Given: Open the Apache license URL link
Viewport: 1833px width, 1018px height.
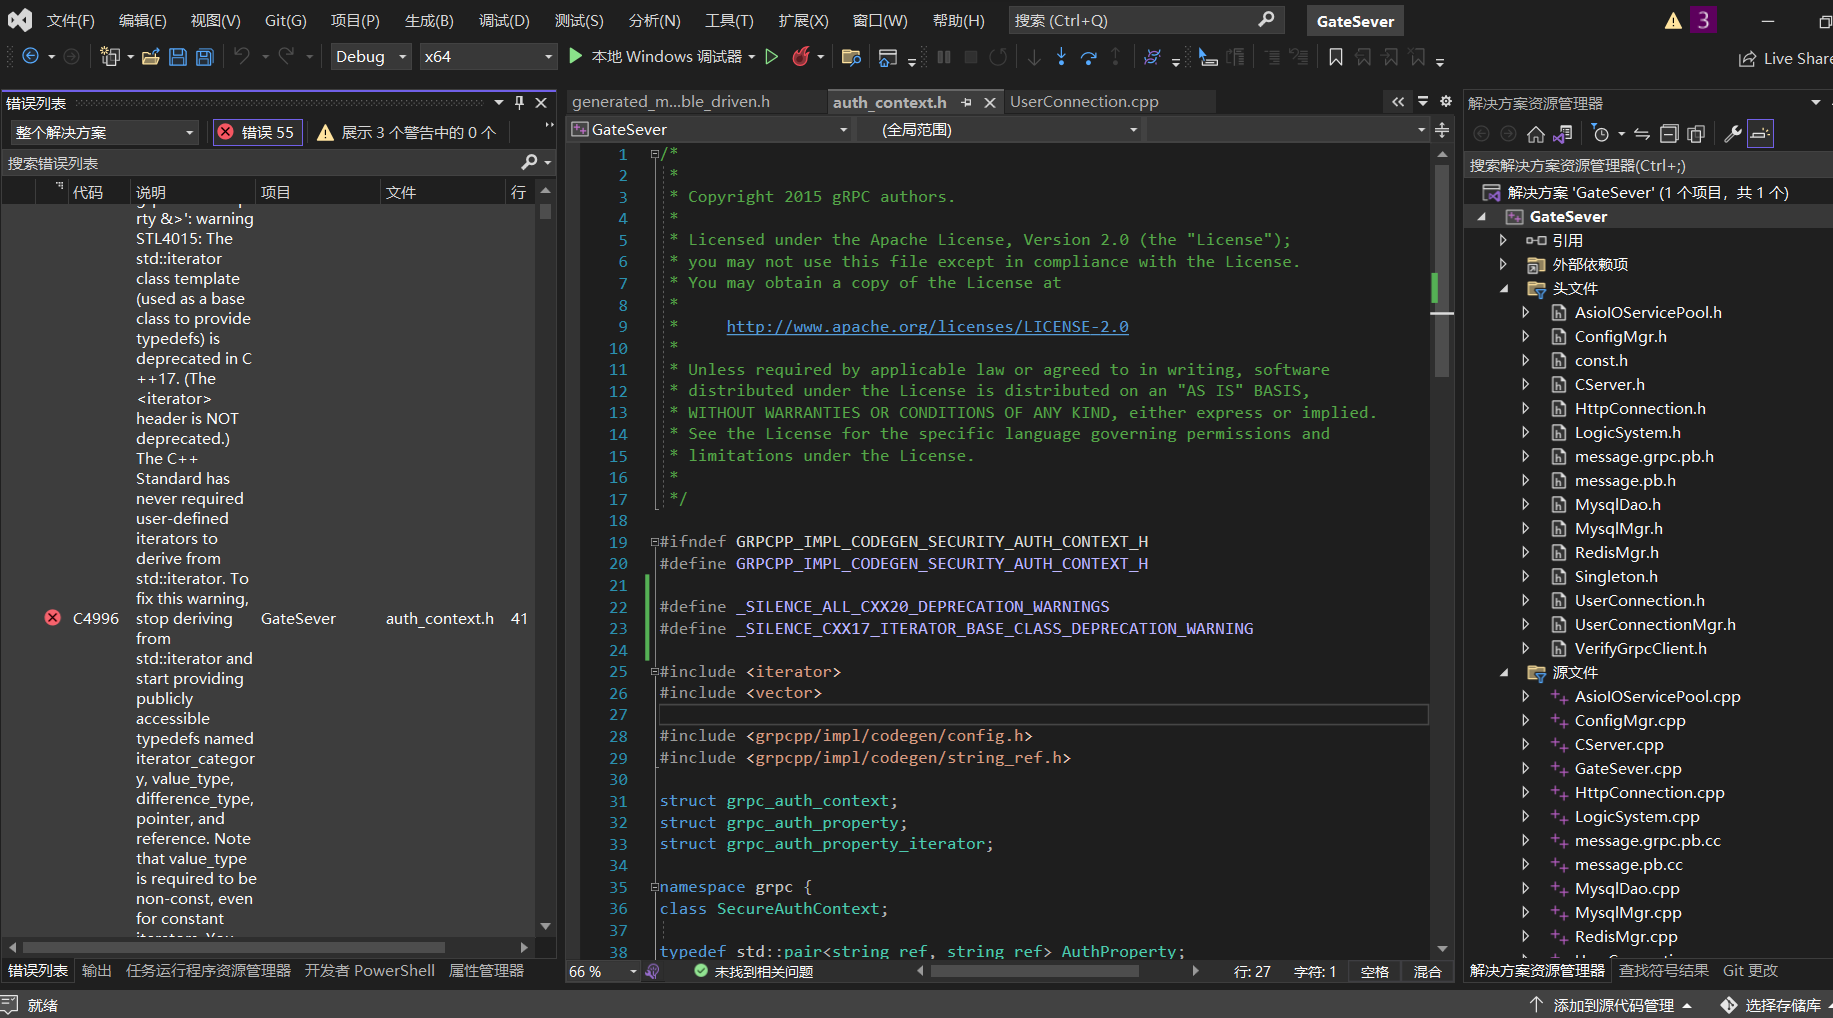Looking at the screenshot, I should pyautogui.click(x=927, y=326).
